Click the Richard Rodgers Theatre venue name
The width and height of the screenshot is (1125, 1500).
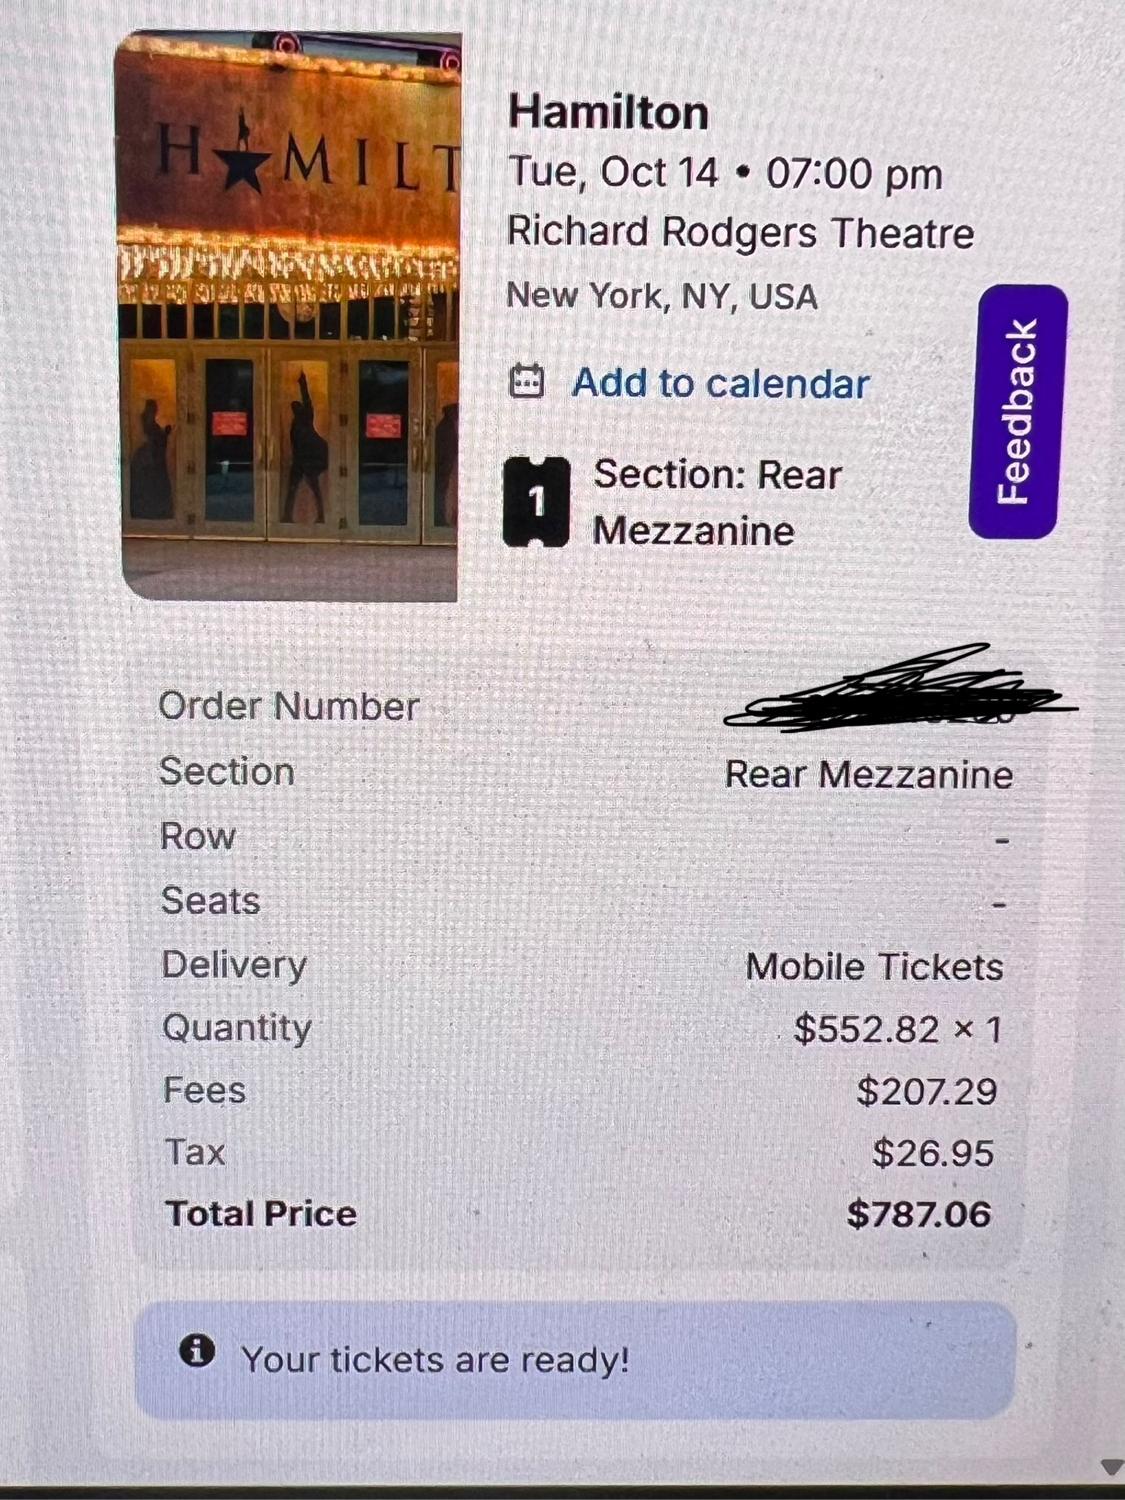(740, 233)
